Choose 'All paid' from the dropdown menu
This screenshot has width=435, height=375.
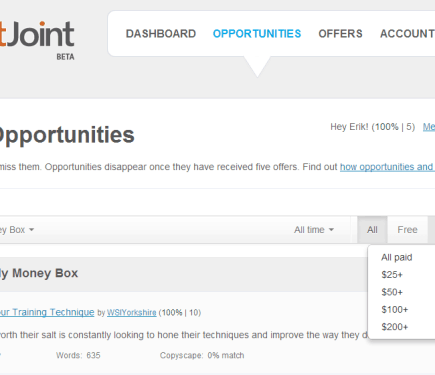pyautogui.click(x=397, y=257)
